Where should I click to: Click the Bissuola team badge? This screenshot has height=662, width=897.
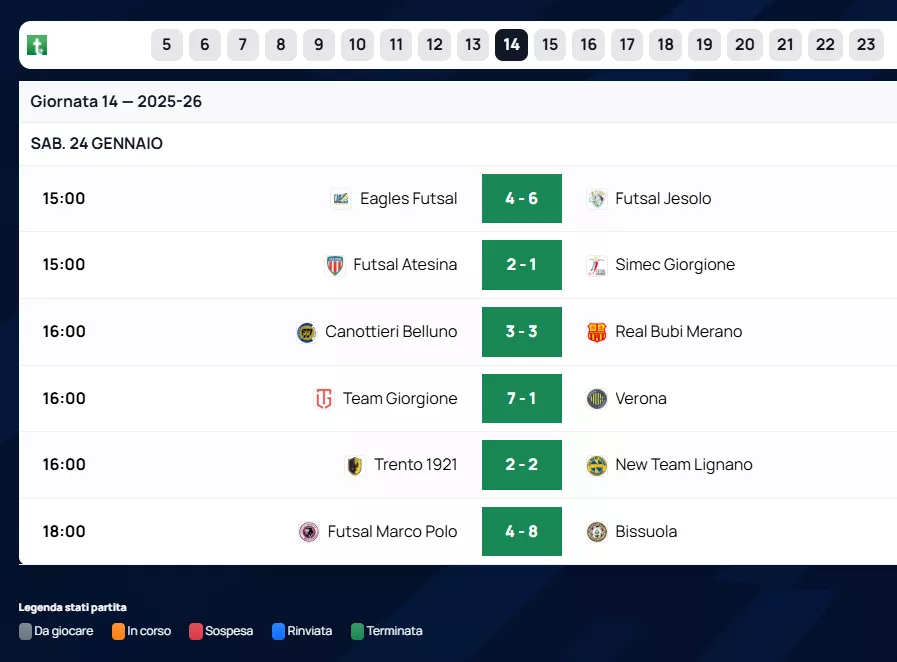pyautogui.click(x=597, y=532)
